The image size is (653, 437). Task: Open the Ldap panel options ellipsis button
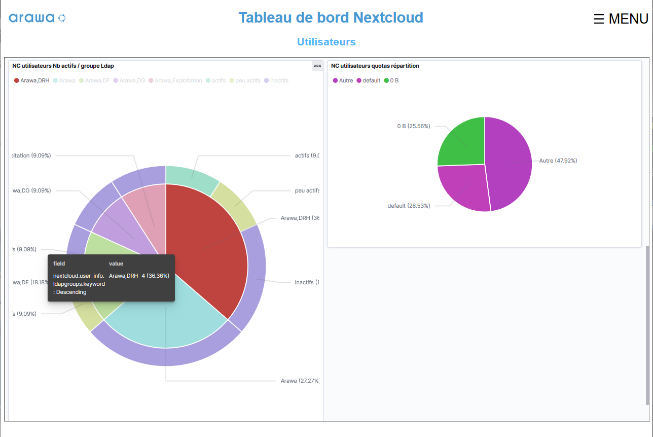[317, 66]
